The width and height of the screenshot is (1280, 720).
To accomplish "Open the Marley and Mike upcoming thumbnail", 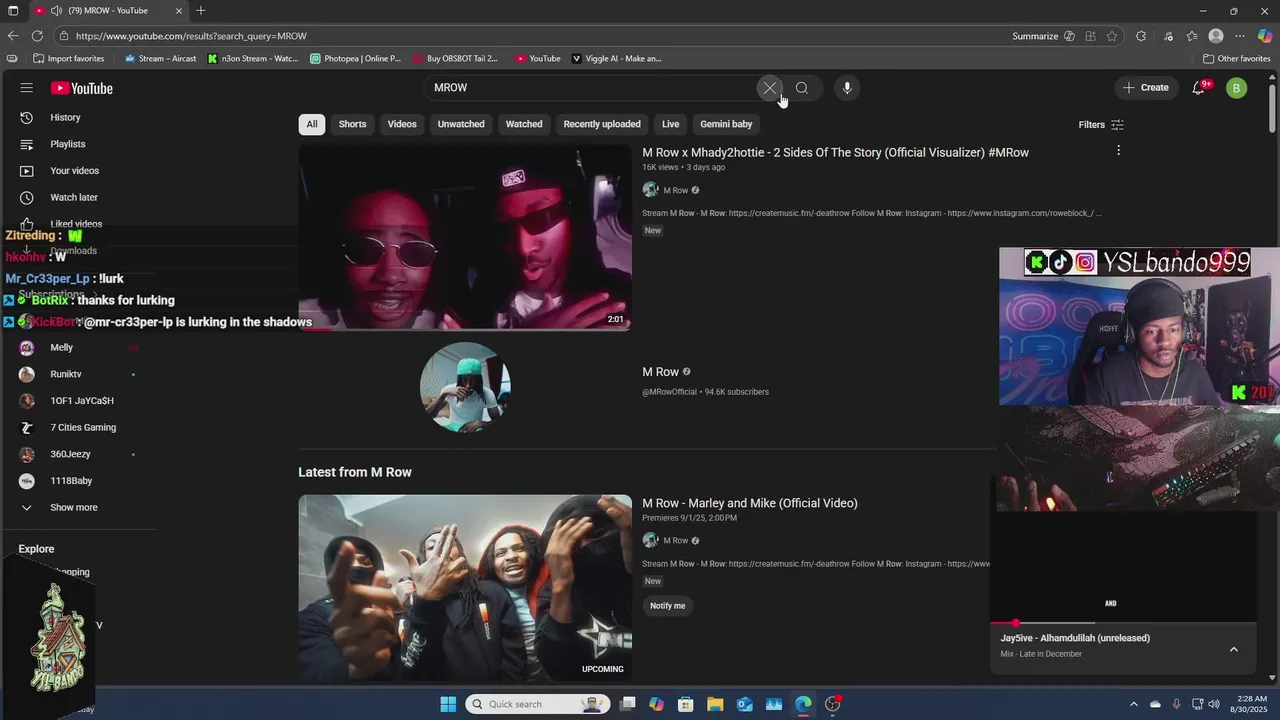I will coord(465,588).
